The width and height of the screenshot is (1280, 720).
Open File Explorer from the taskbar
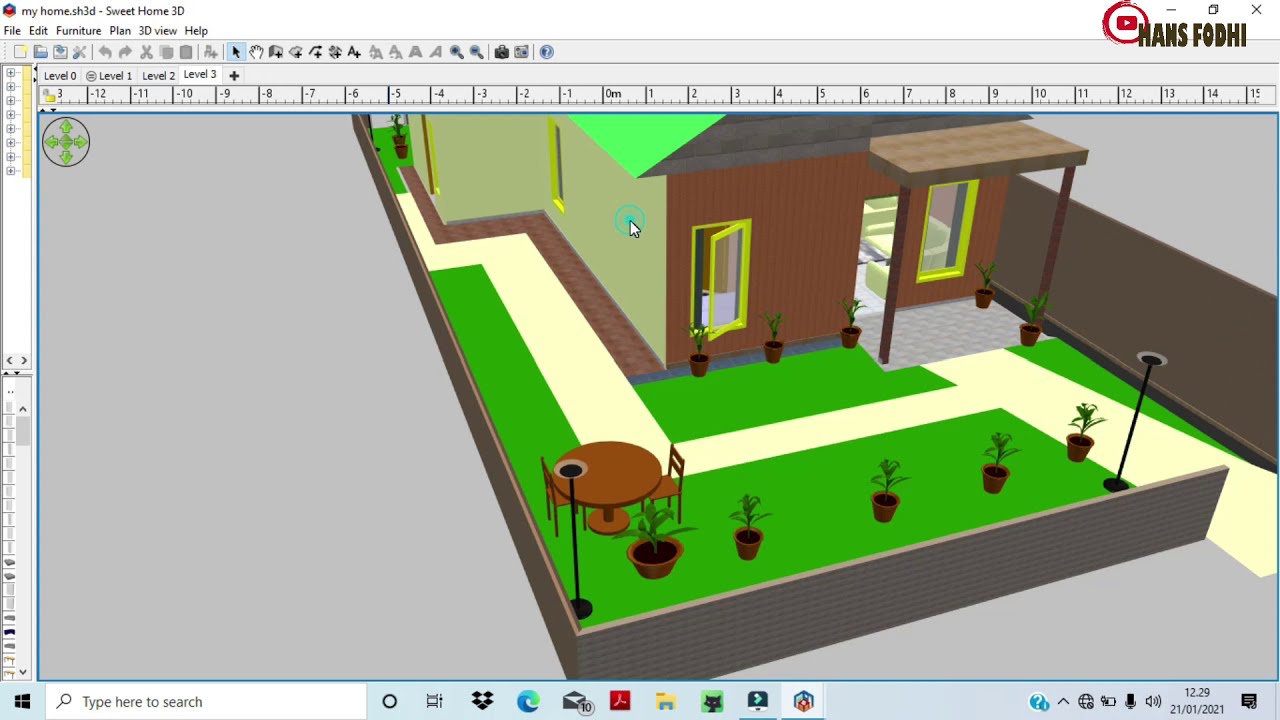point(665,702)
